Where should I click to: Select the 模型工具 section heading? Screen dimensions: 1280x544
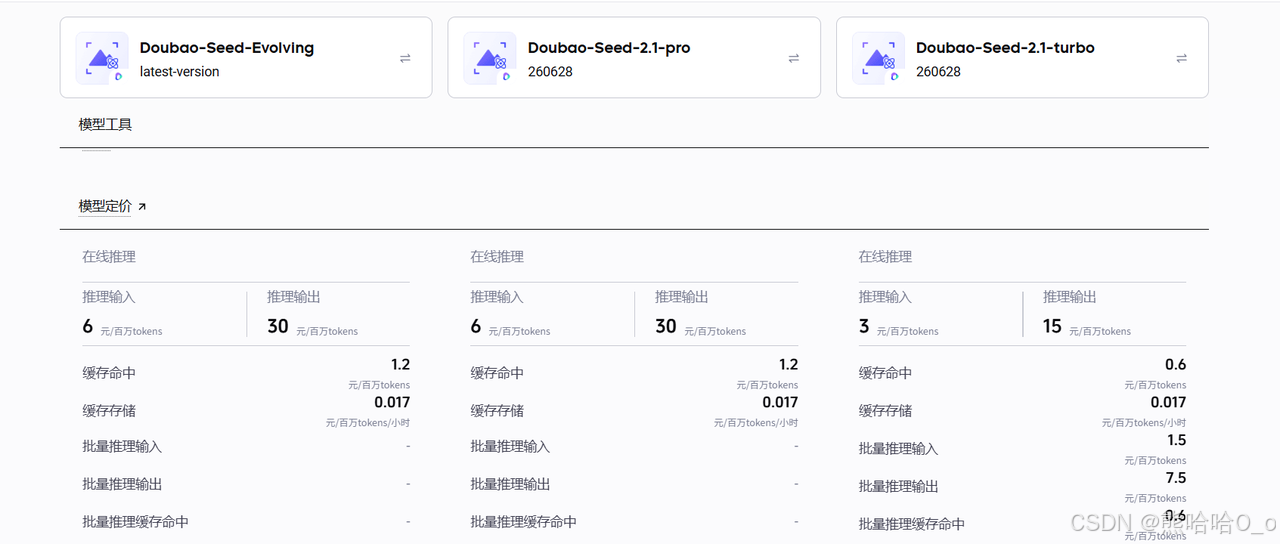(105, 124)
